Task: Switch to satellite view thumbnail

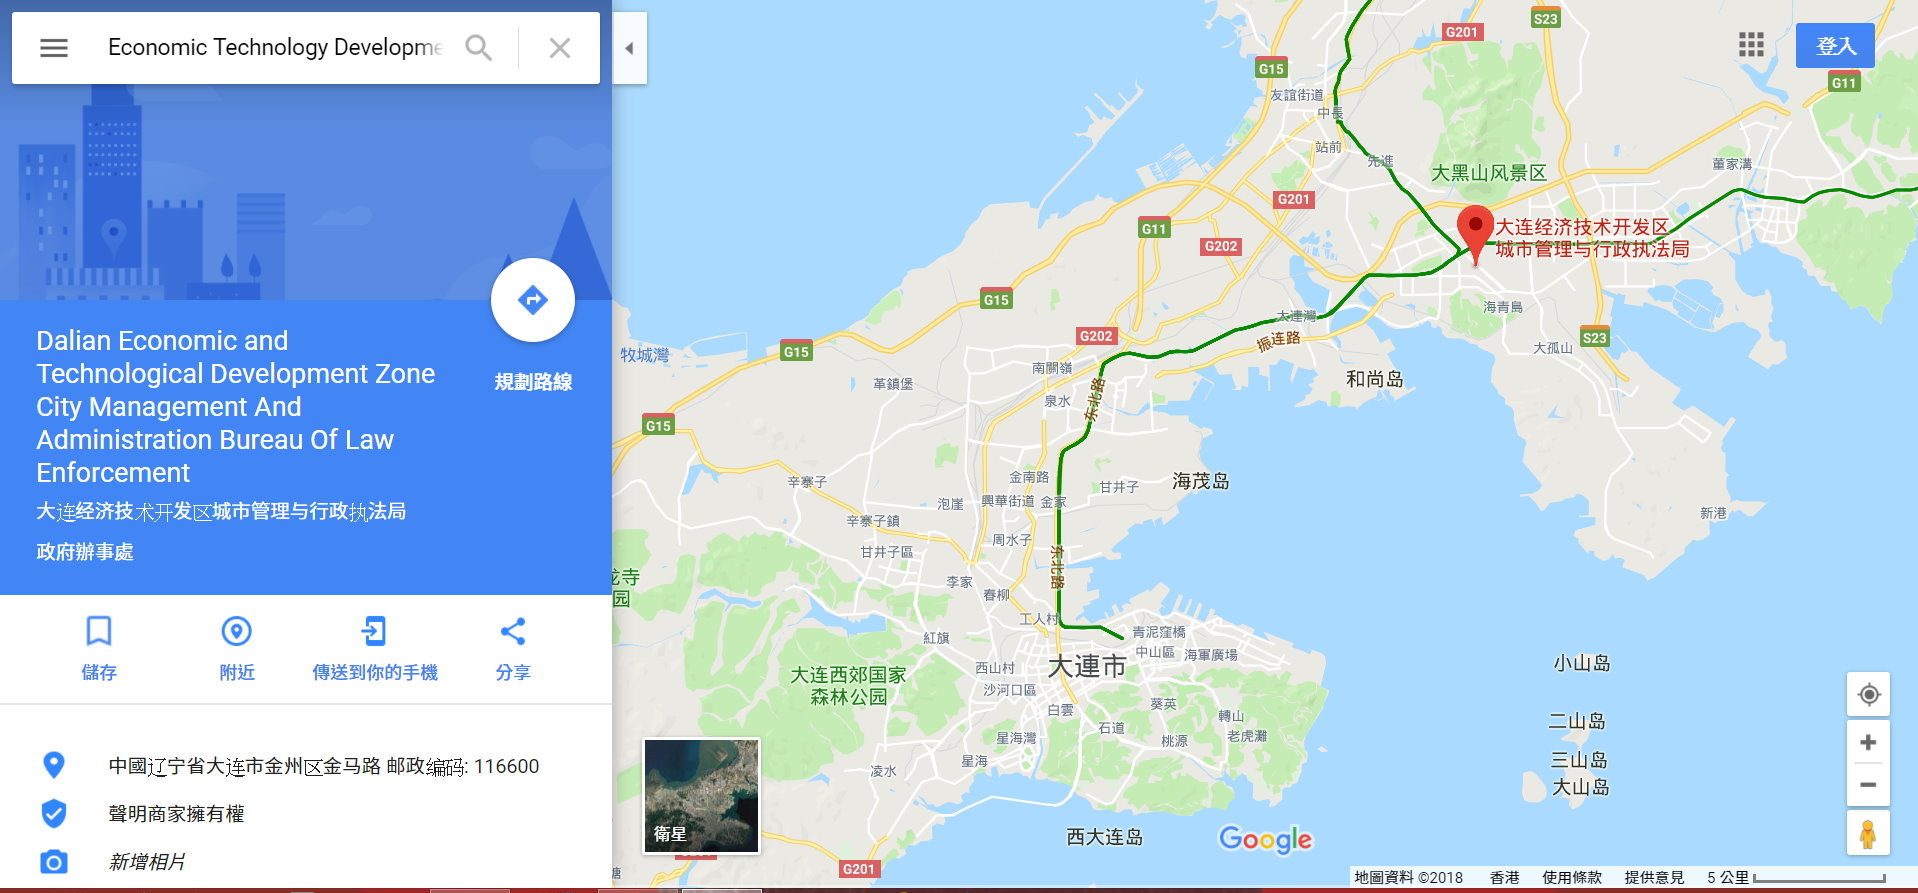Action: point(701,796)
